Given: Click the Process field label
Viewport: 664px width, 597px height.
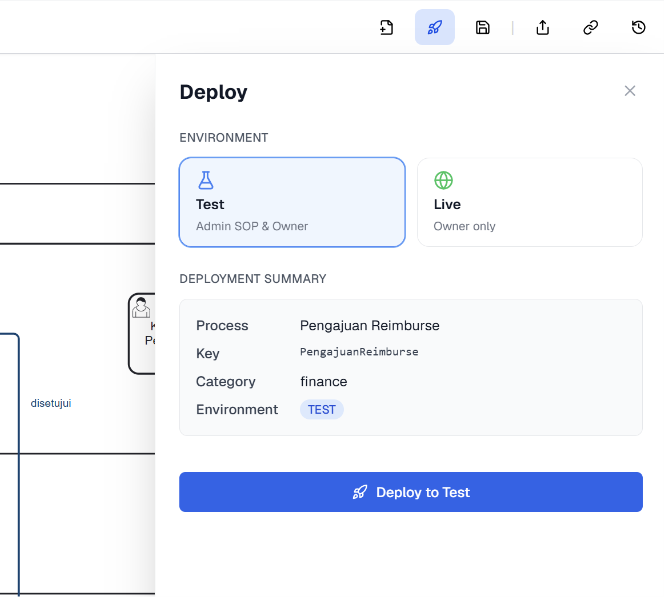Looking at the screenshot, I should tap(222, 326).
